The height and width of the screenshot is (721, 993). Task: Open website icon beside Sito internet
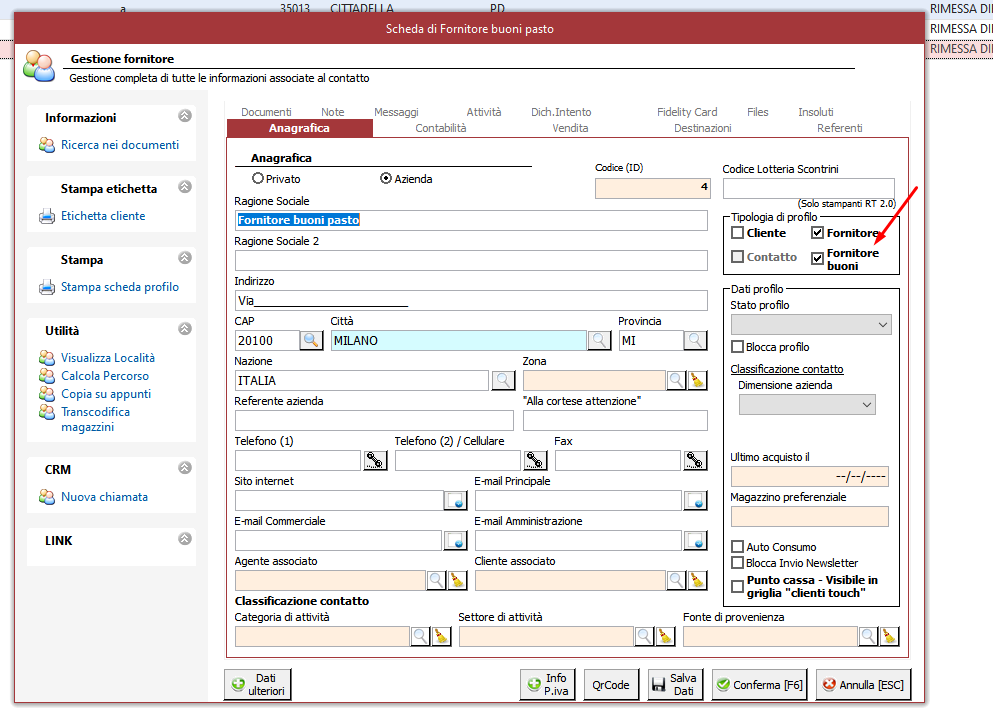pyautogui.click(x=455, y=500)
